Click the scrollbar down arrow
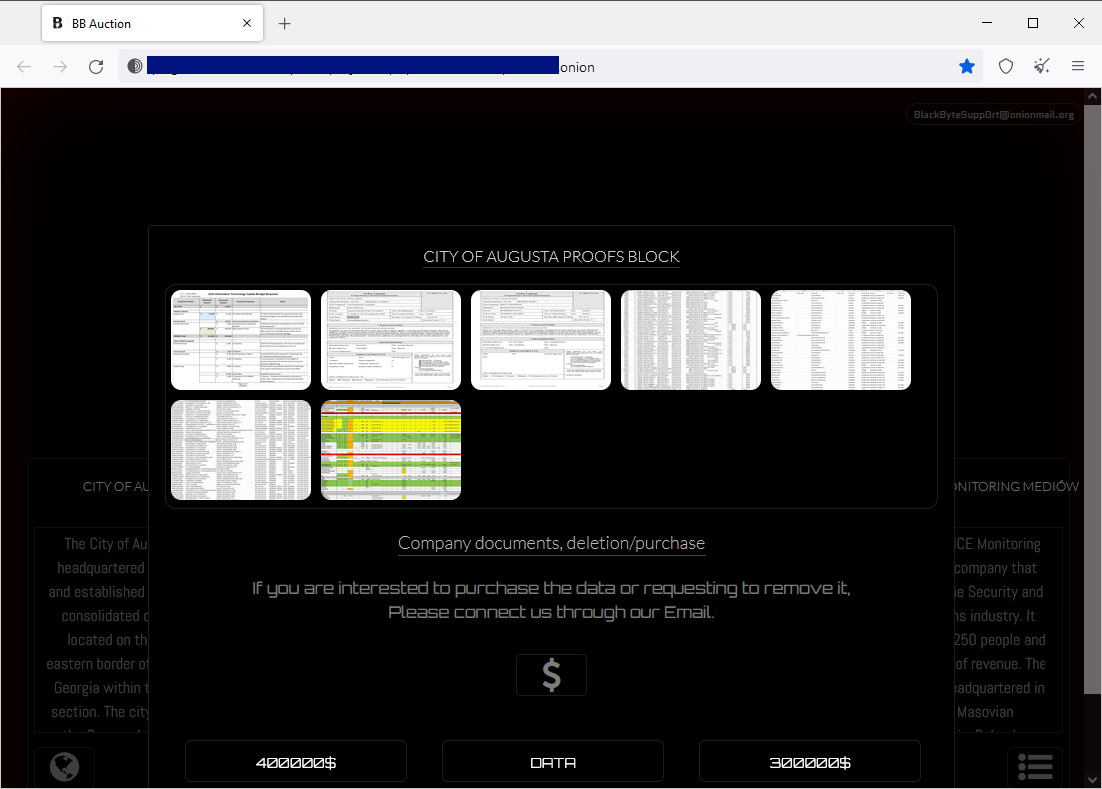The height and width of the screenshot is (789, 1102). click(x=1092, y=780)
